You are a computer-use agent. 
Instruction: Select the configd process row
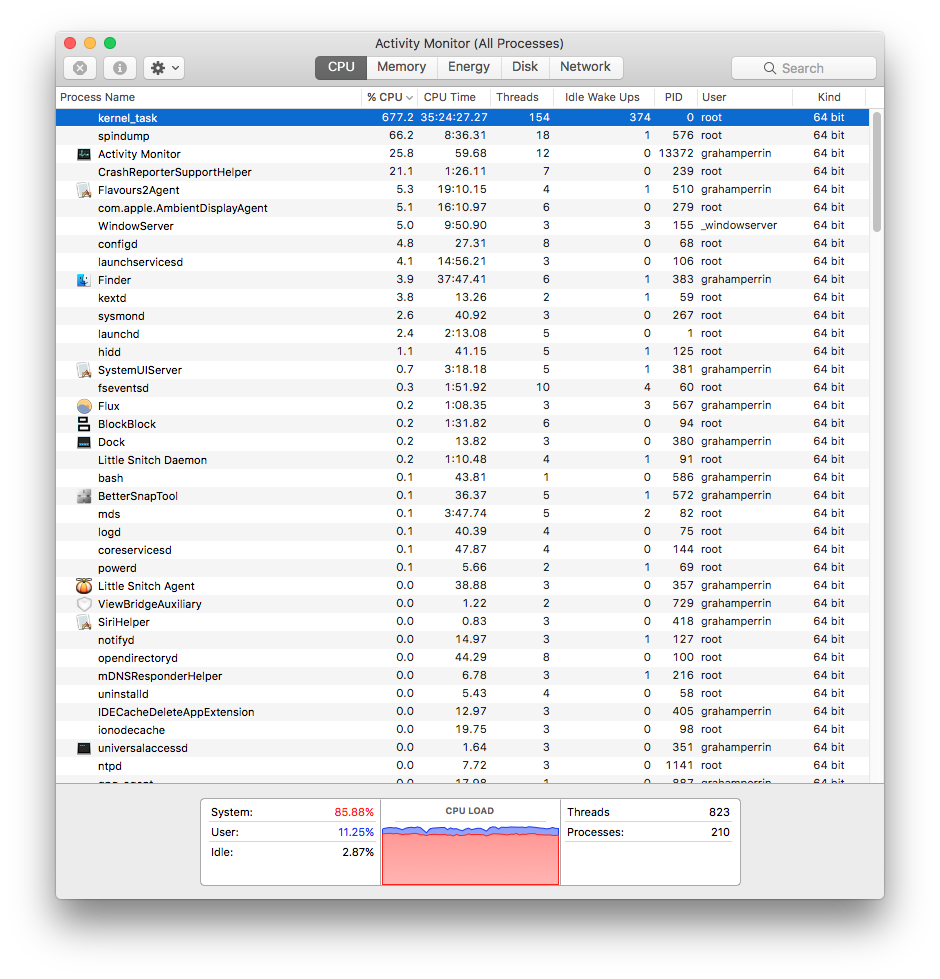pos(463,244)
